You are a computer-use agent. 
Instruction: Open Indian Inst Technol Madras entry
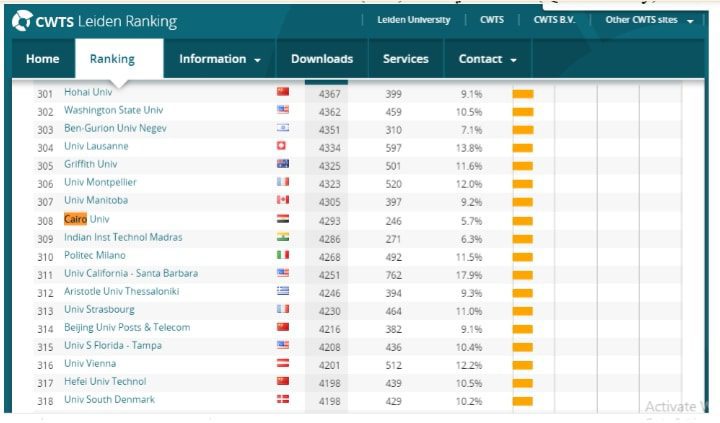point(123,237)
